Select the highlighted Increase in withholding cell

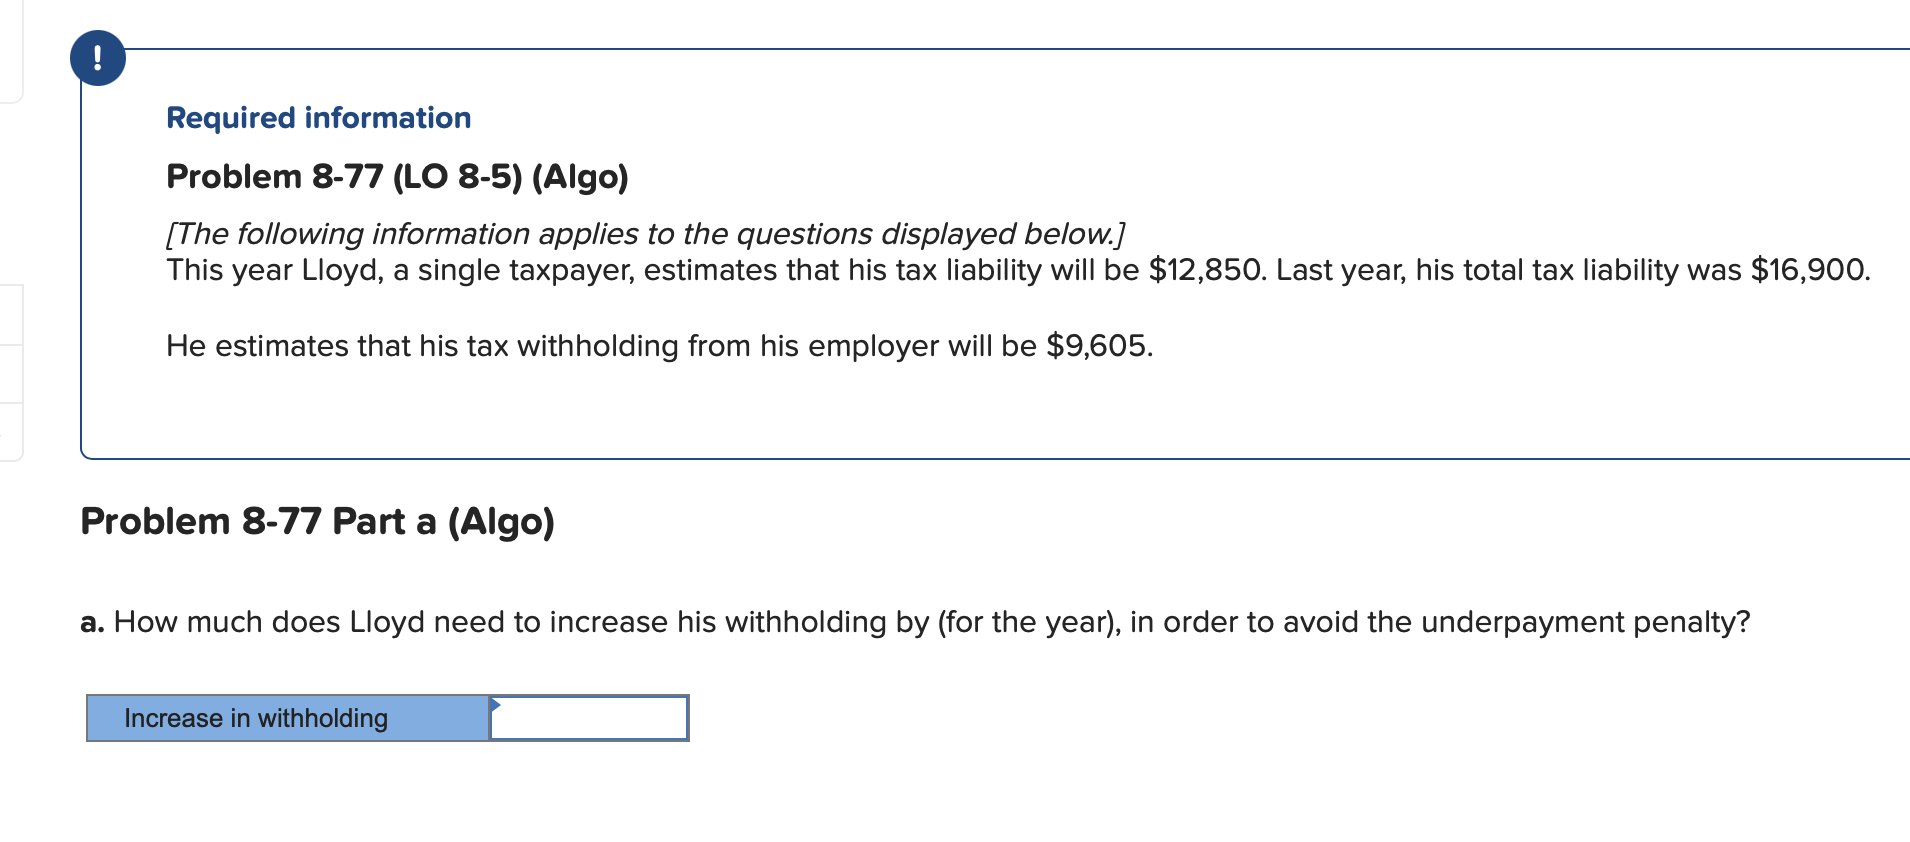point(285,718)
